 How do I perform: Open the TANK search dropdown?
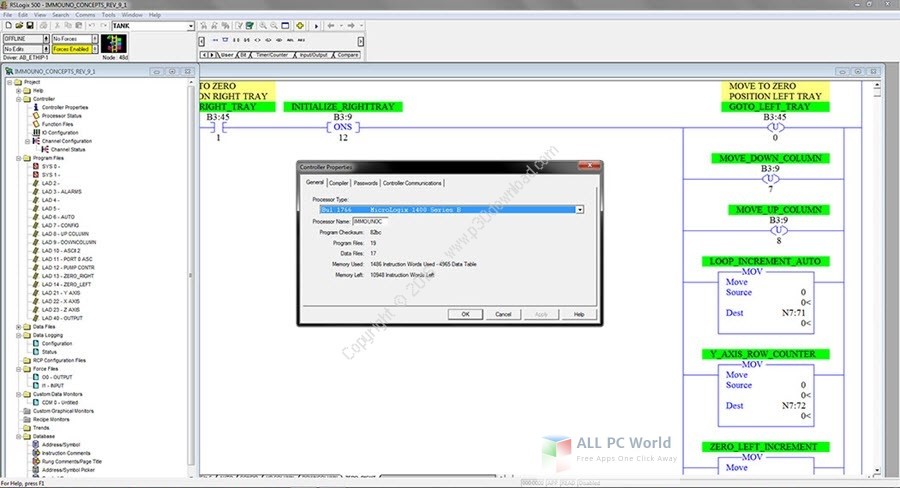coord(191,26)
